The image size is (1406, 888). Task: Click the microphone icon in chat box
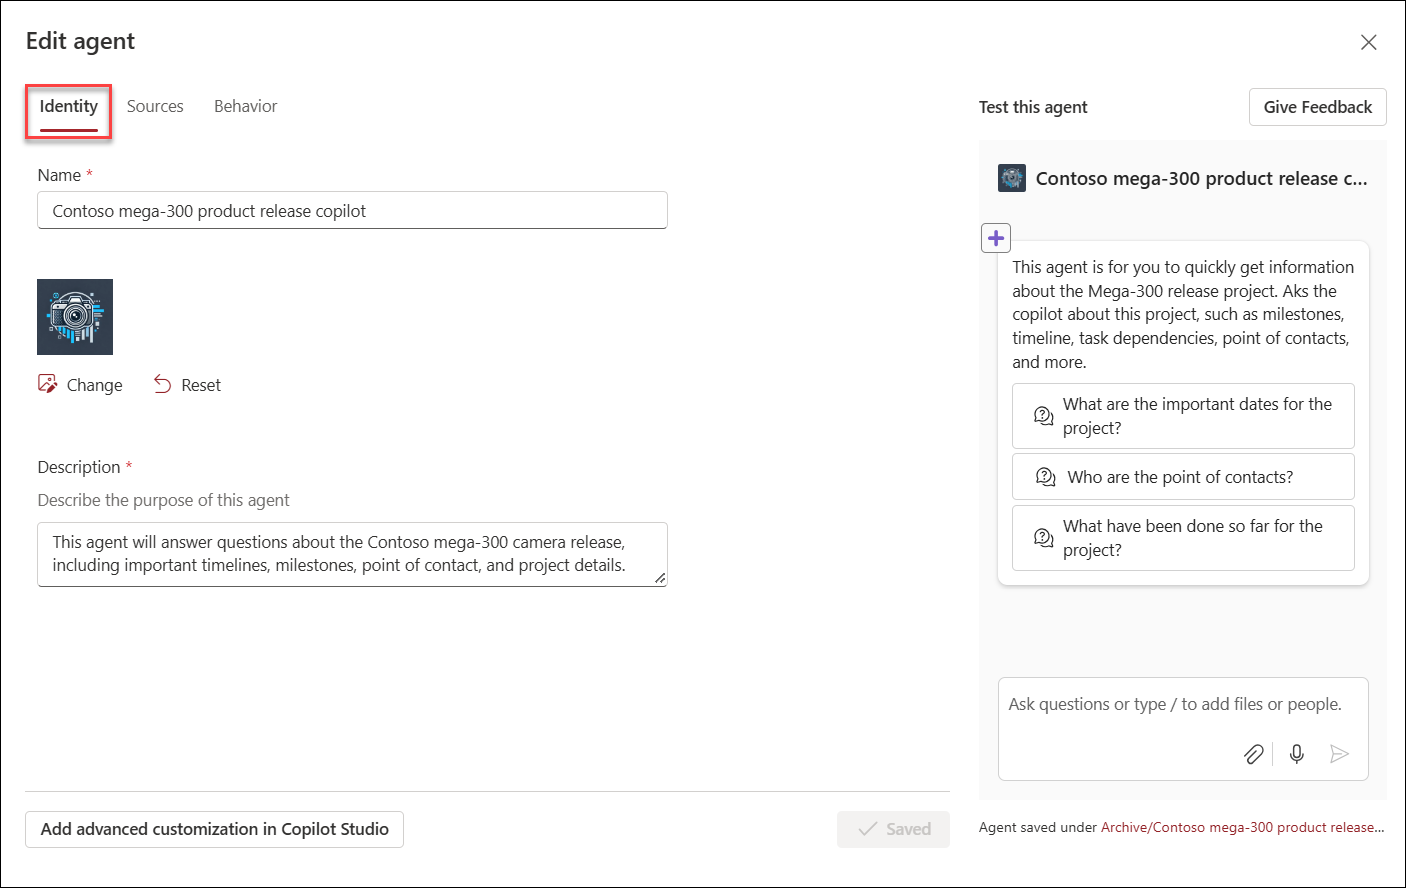coord(1296,754)
